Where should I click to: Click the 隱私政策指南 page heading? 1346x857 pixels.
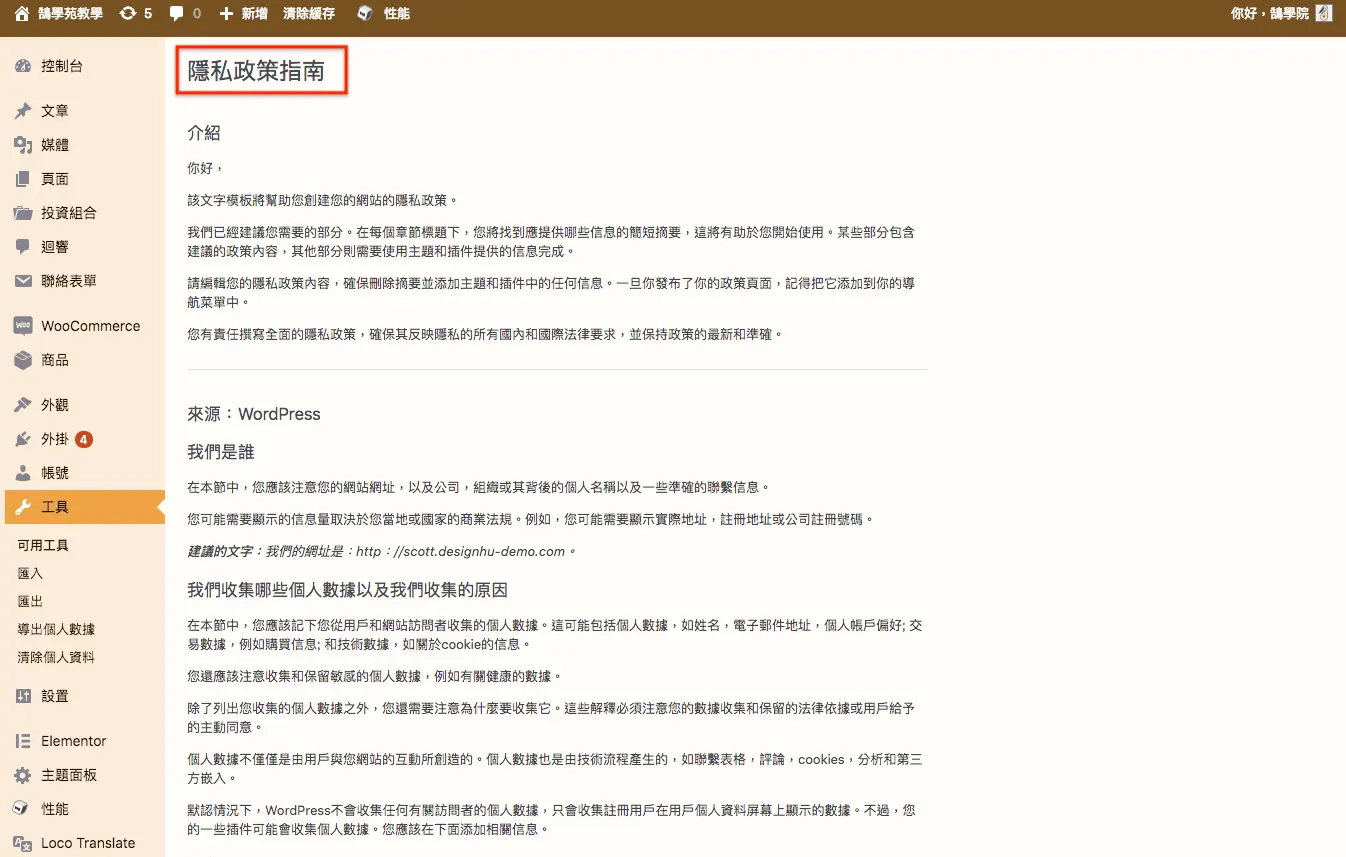(256, 71)
